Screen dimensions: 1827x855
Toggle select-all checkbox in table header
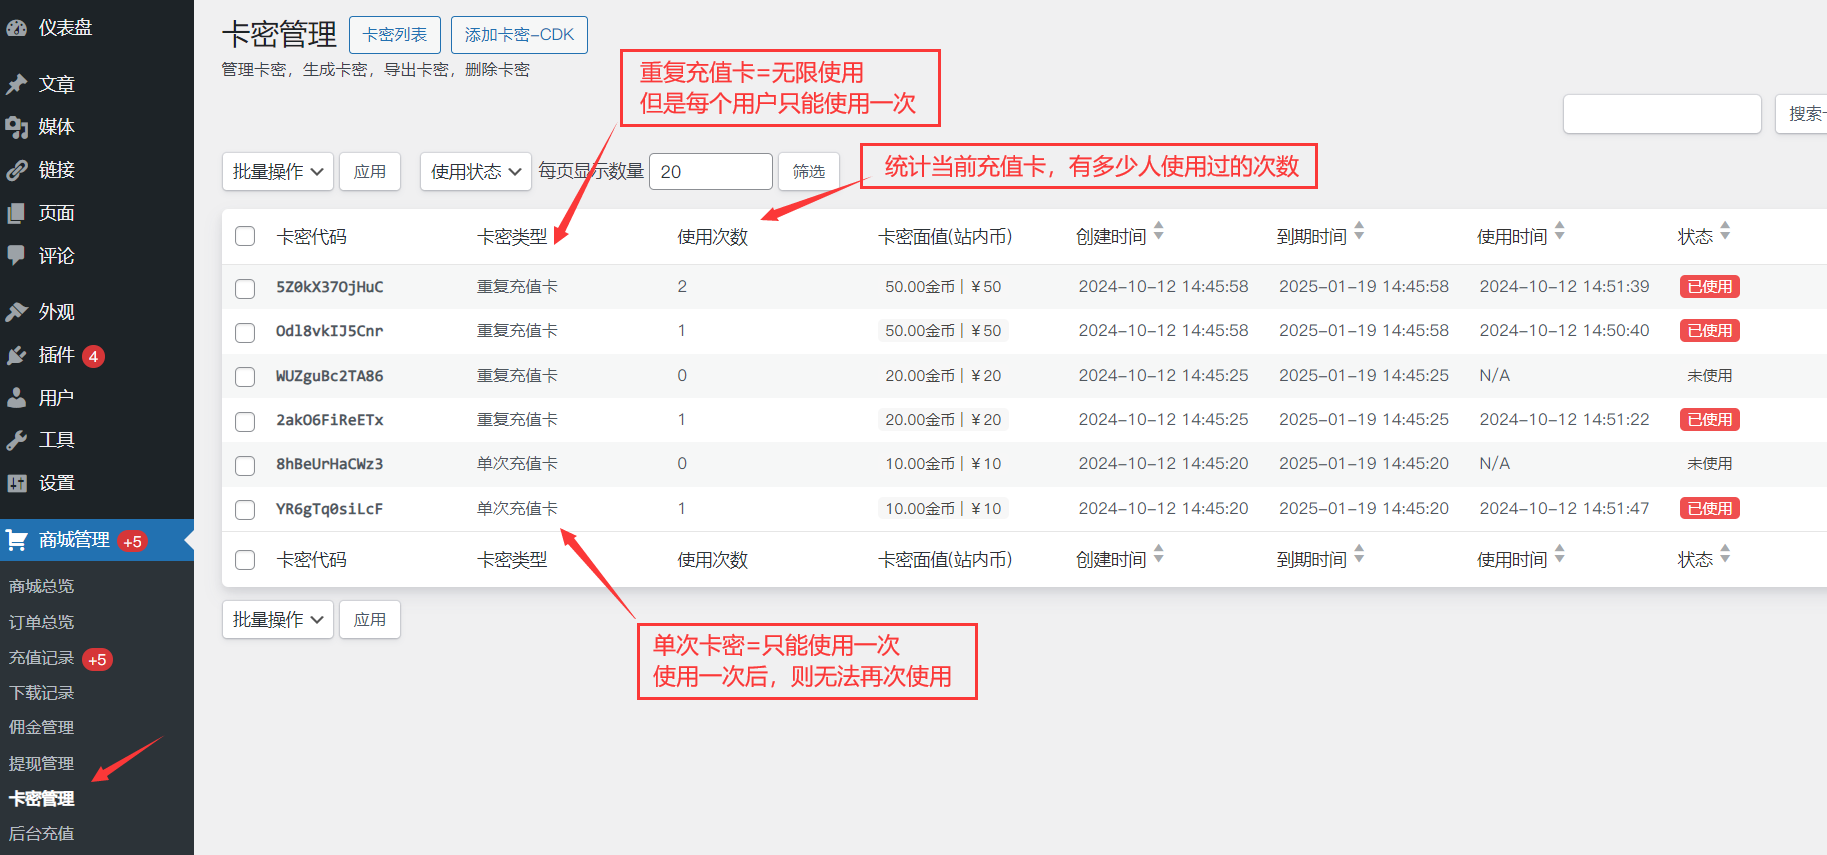click(x=245, y=236)
